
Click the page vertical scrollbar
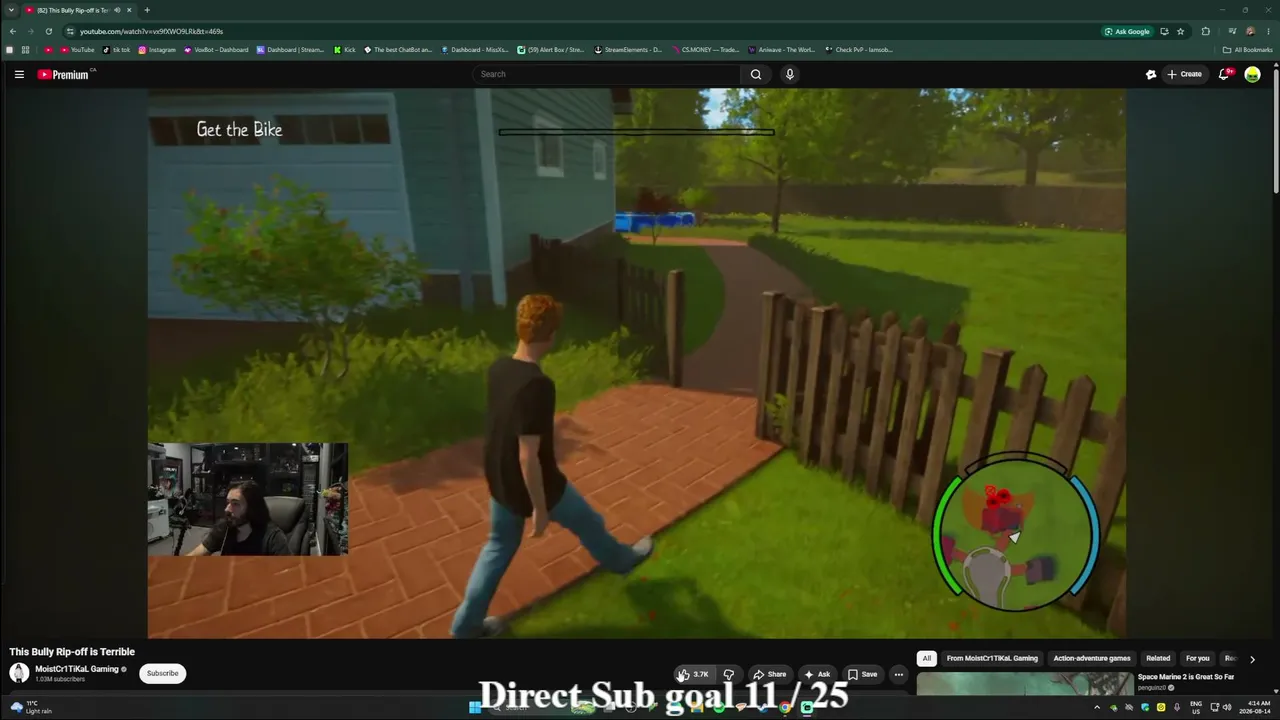point(1275,130)
